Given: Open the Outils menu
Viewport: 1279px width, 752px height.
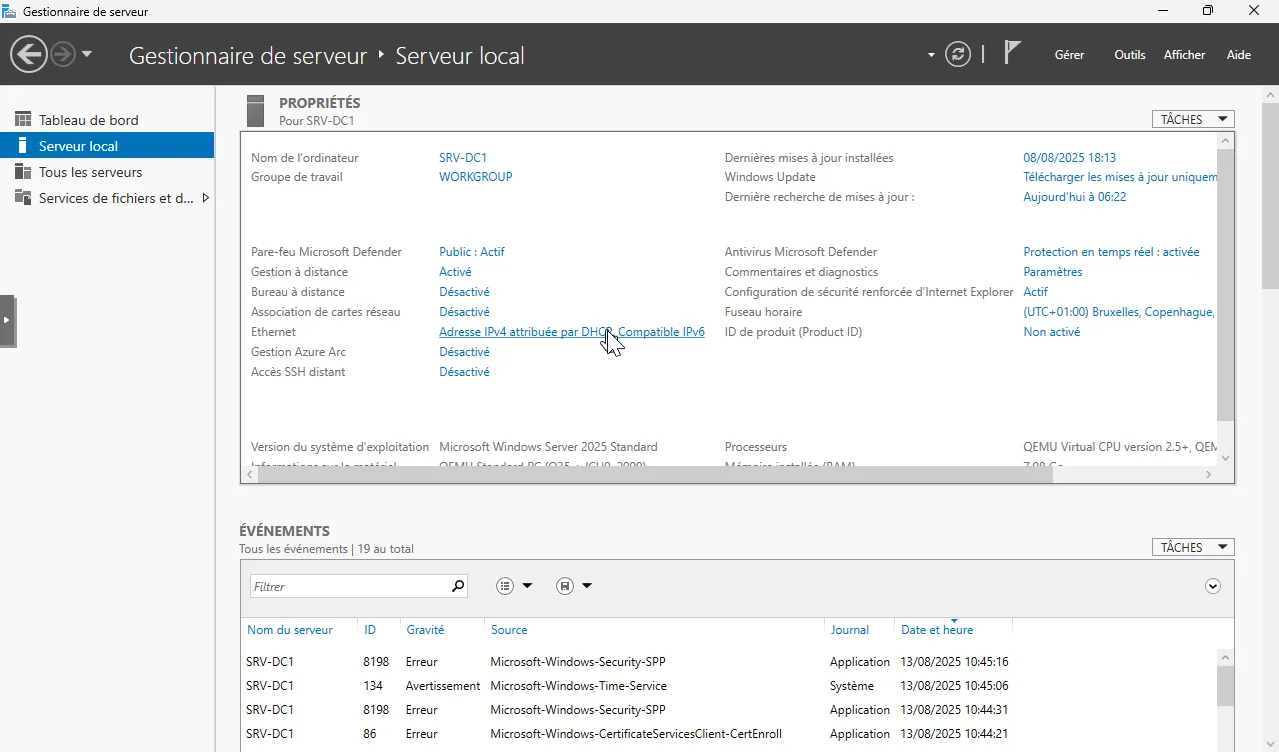Looking at the screenshot, I should coord(1129,55).
